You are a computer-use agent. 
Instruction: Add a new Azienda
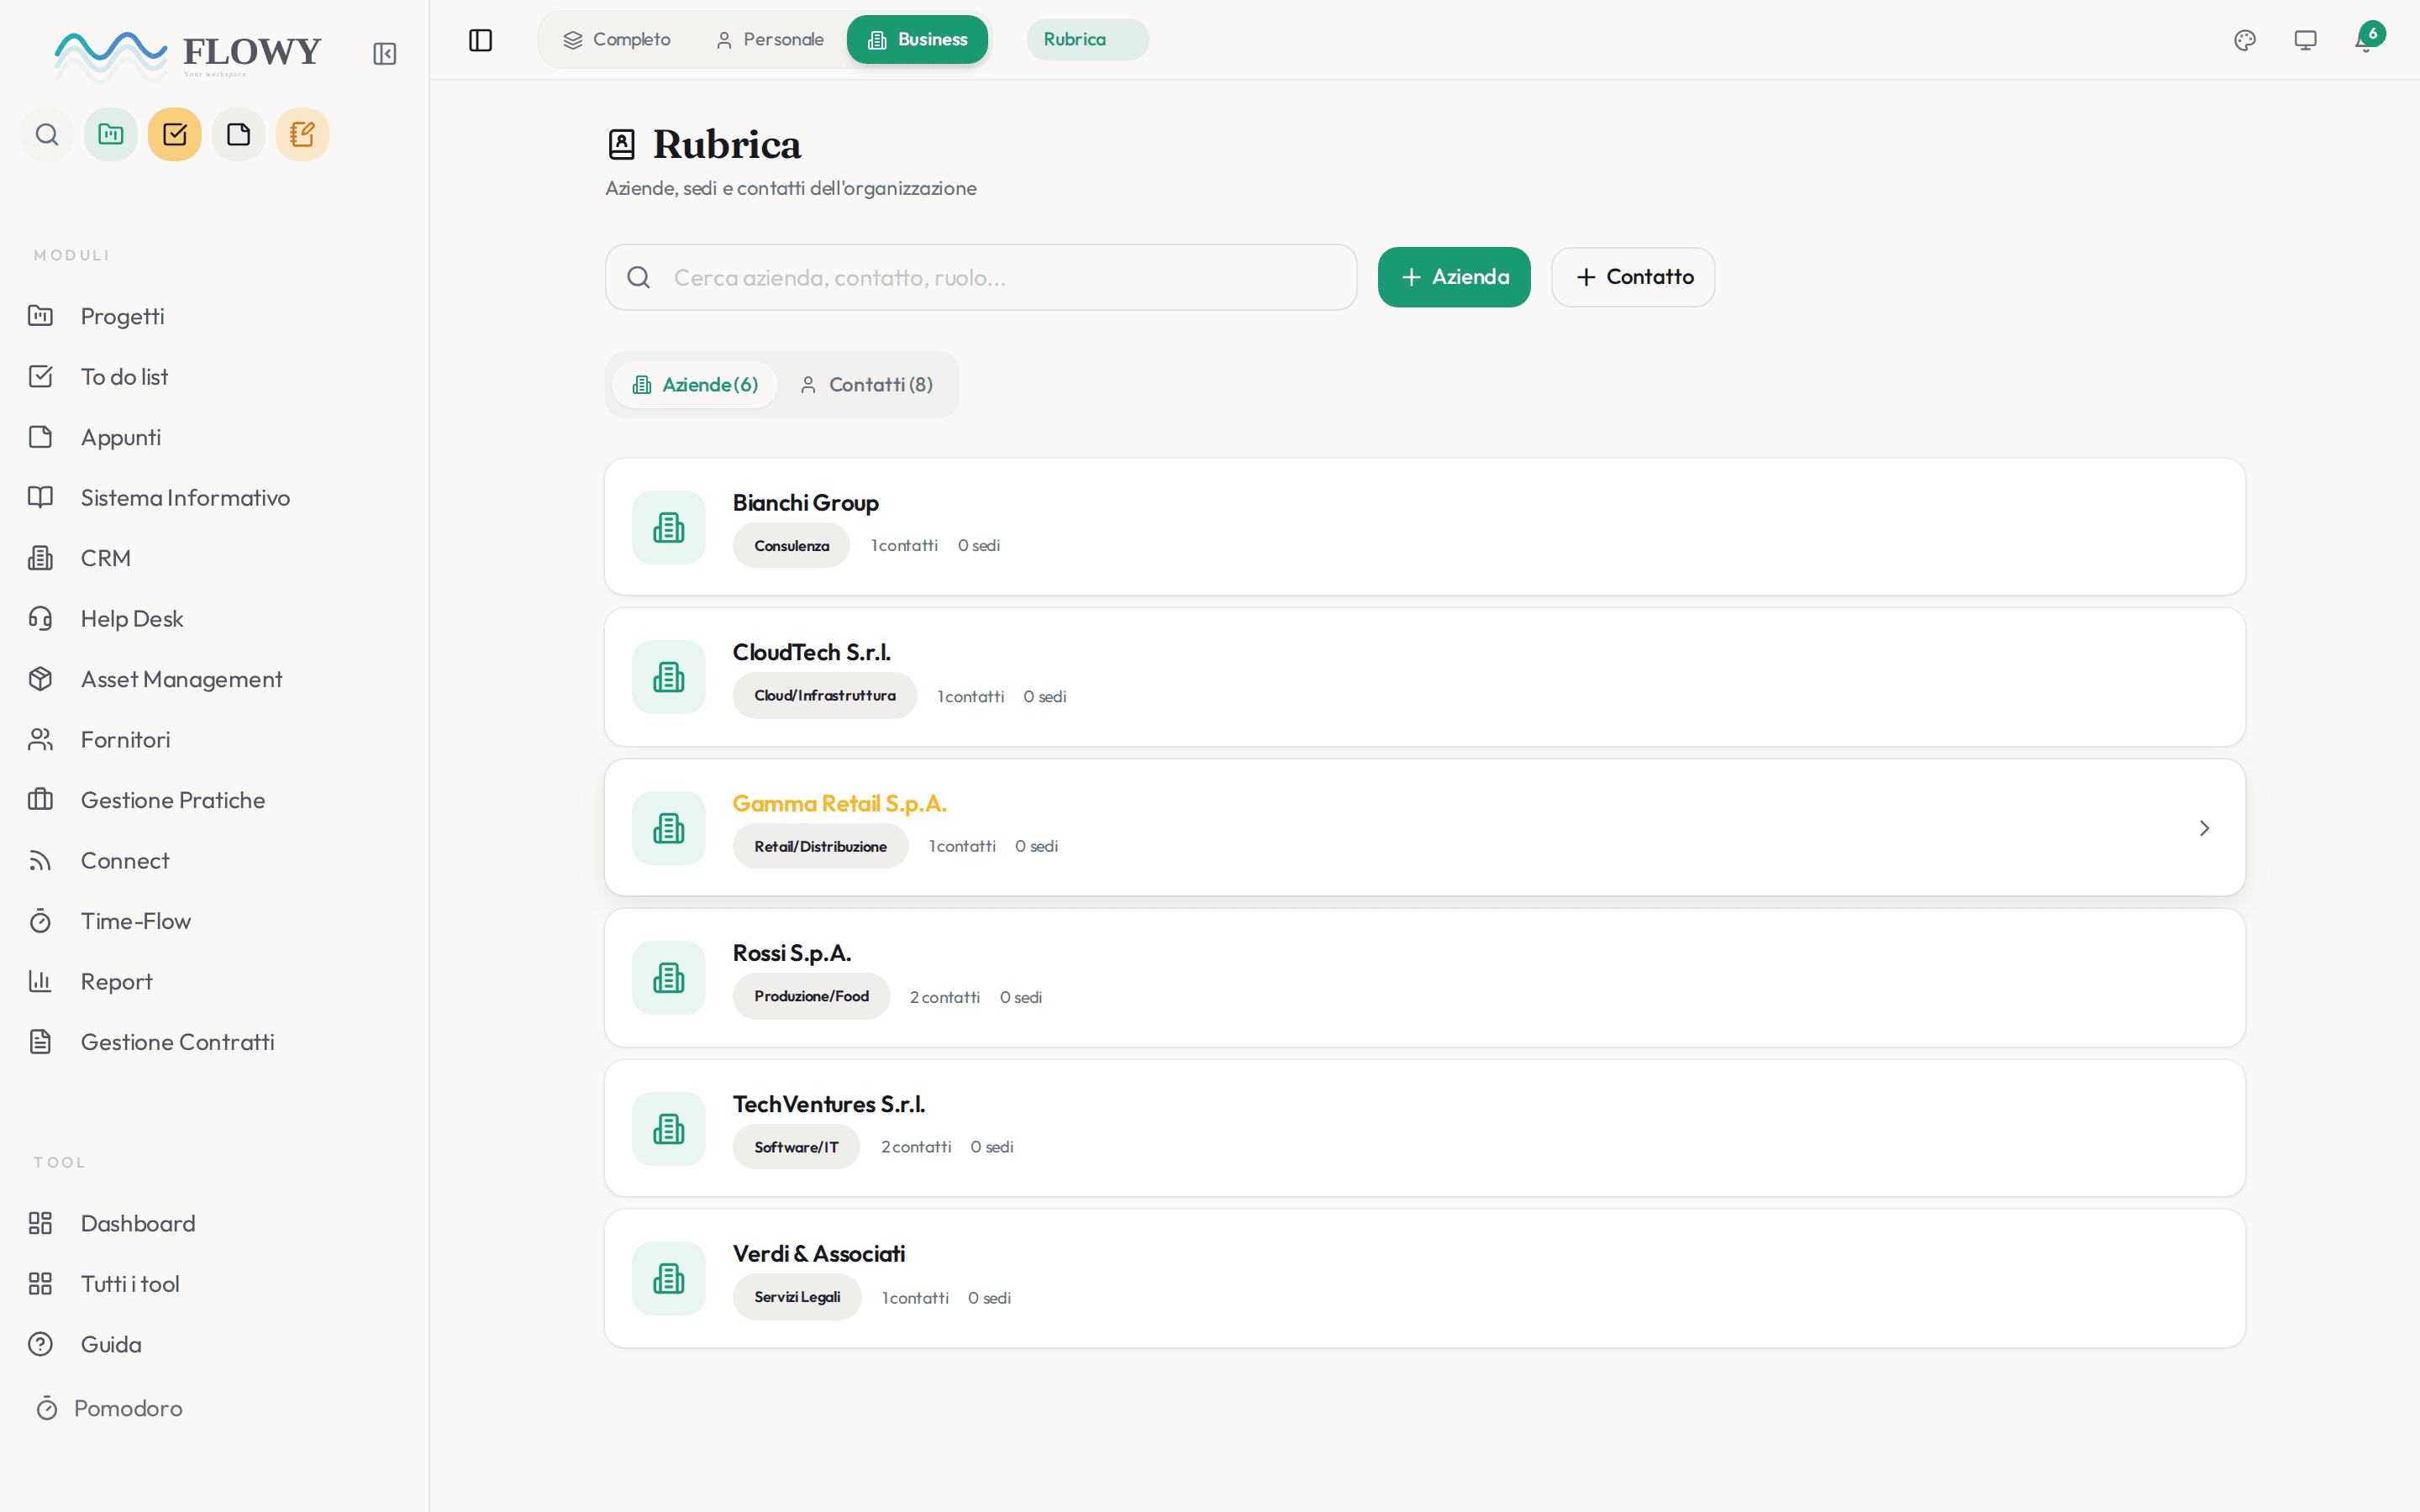tap(1454, 277)
